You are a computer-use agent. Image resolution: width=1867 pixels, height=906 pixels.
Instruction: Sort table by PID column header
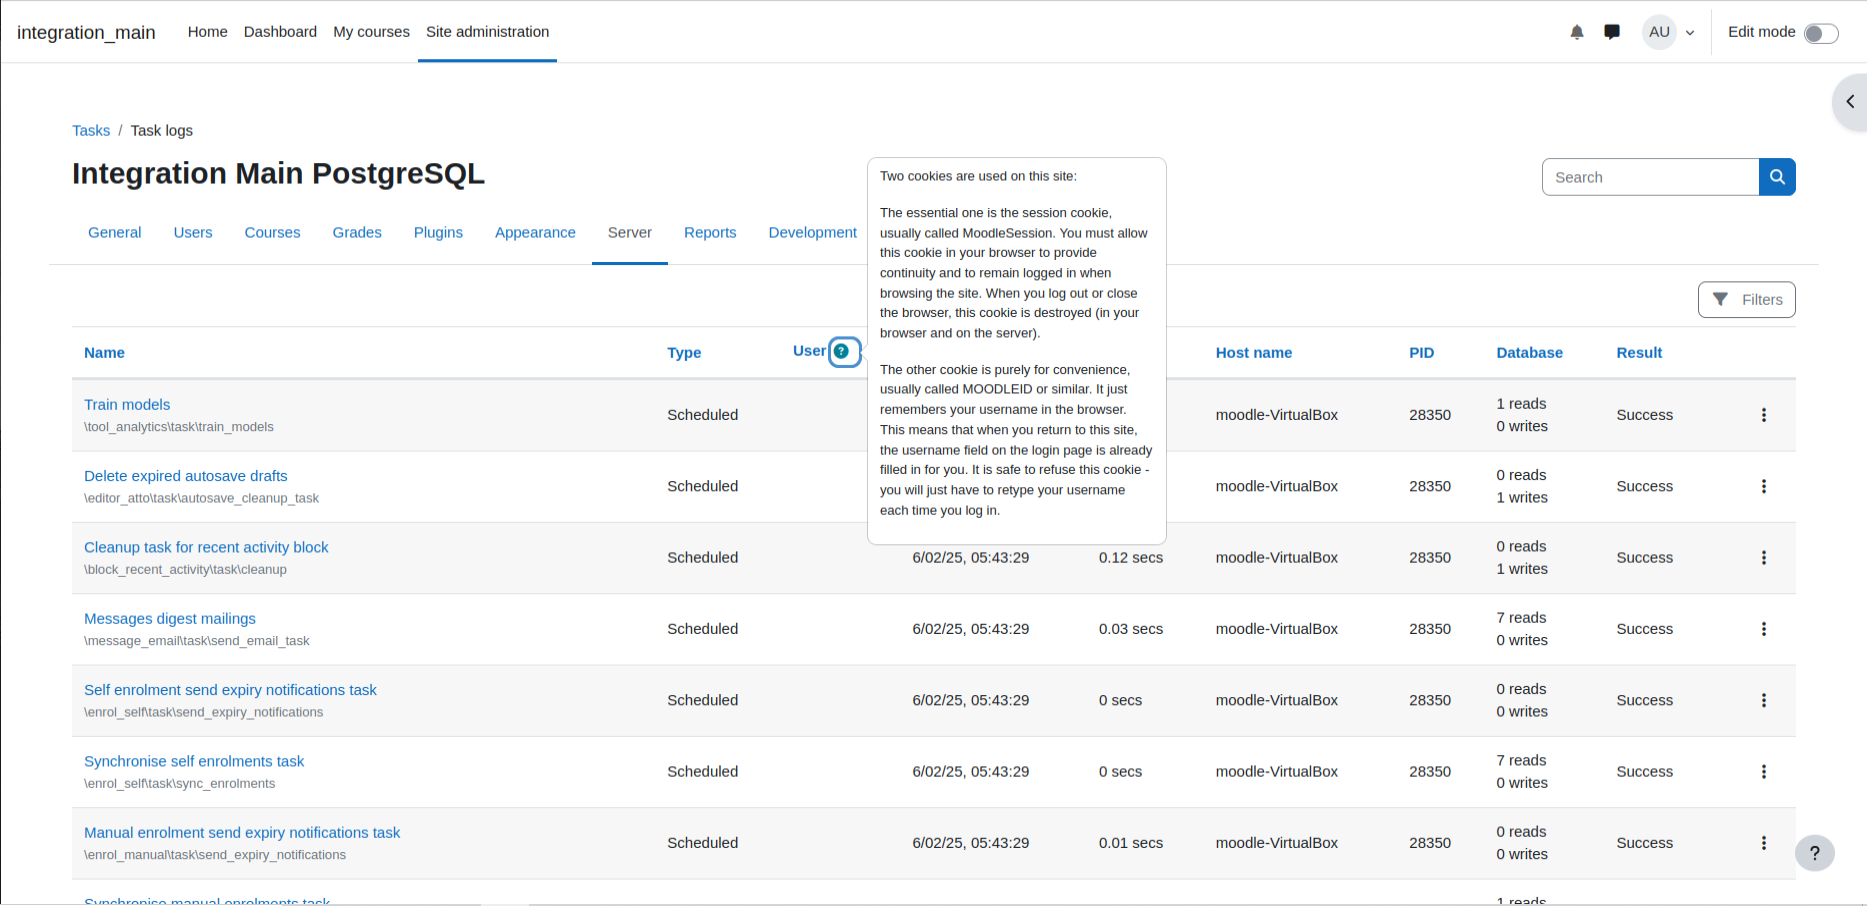pyautogui.click(x=1421, y=353)
